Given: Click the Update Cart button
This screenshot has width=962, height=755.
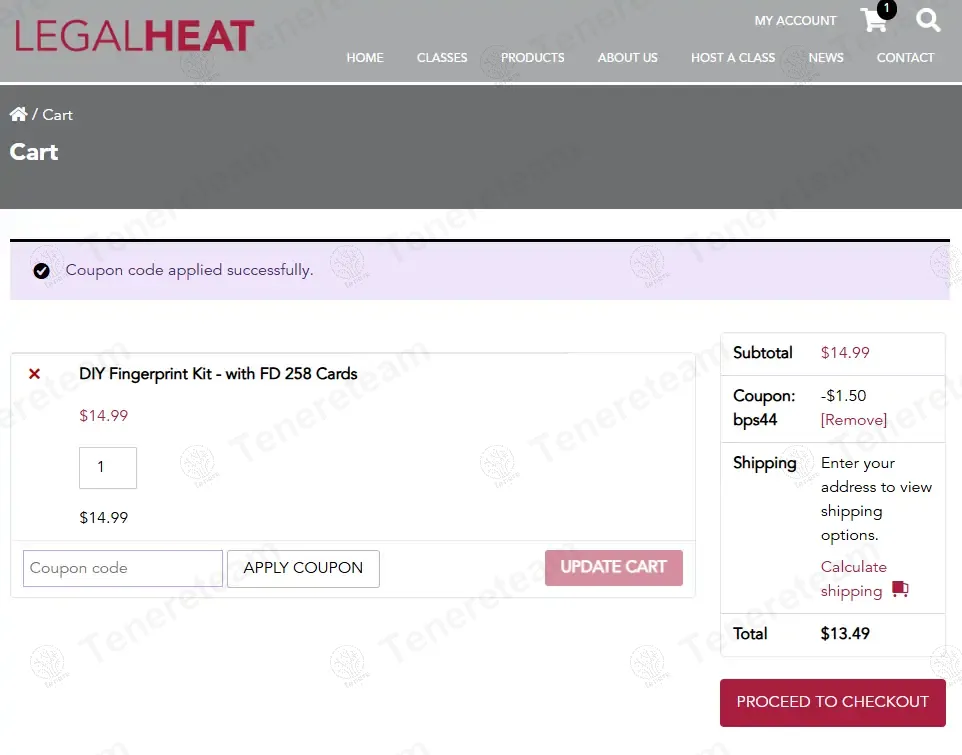Looking at the screenshot, I should (x=614, y=568).
